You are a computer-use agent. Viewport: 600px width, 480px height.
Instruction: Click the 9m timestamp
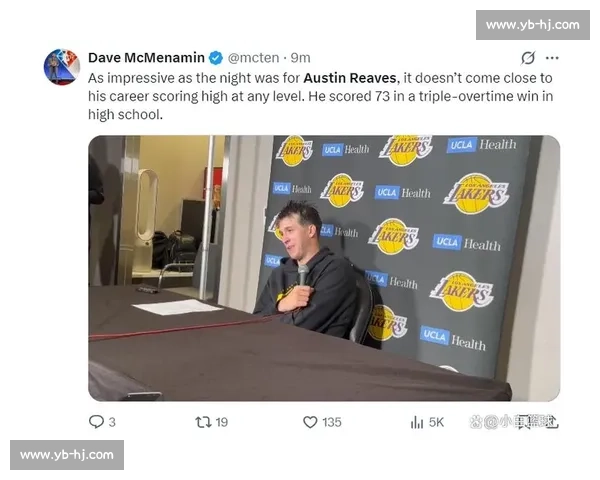tap(300, 58)
